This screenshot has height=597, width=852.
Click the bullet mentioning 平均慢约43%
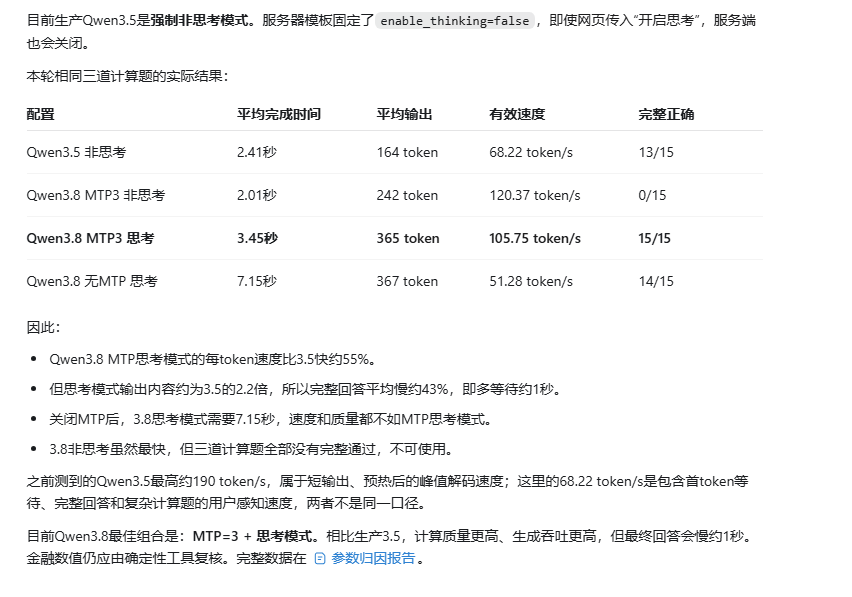pos(305,389)
